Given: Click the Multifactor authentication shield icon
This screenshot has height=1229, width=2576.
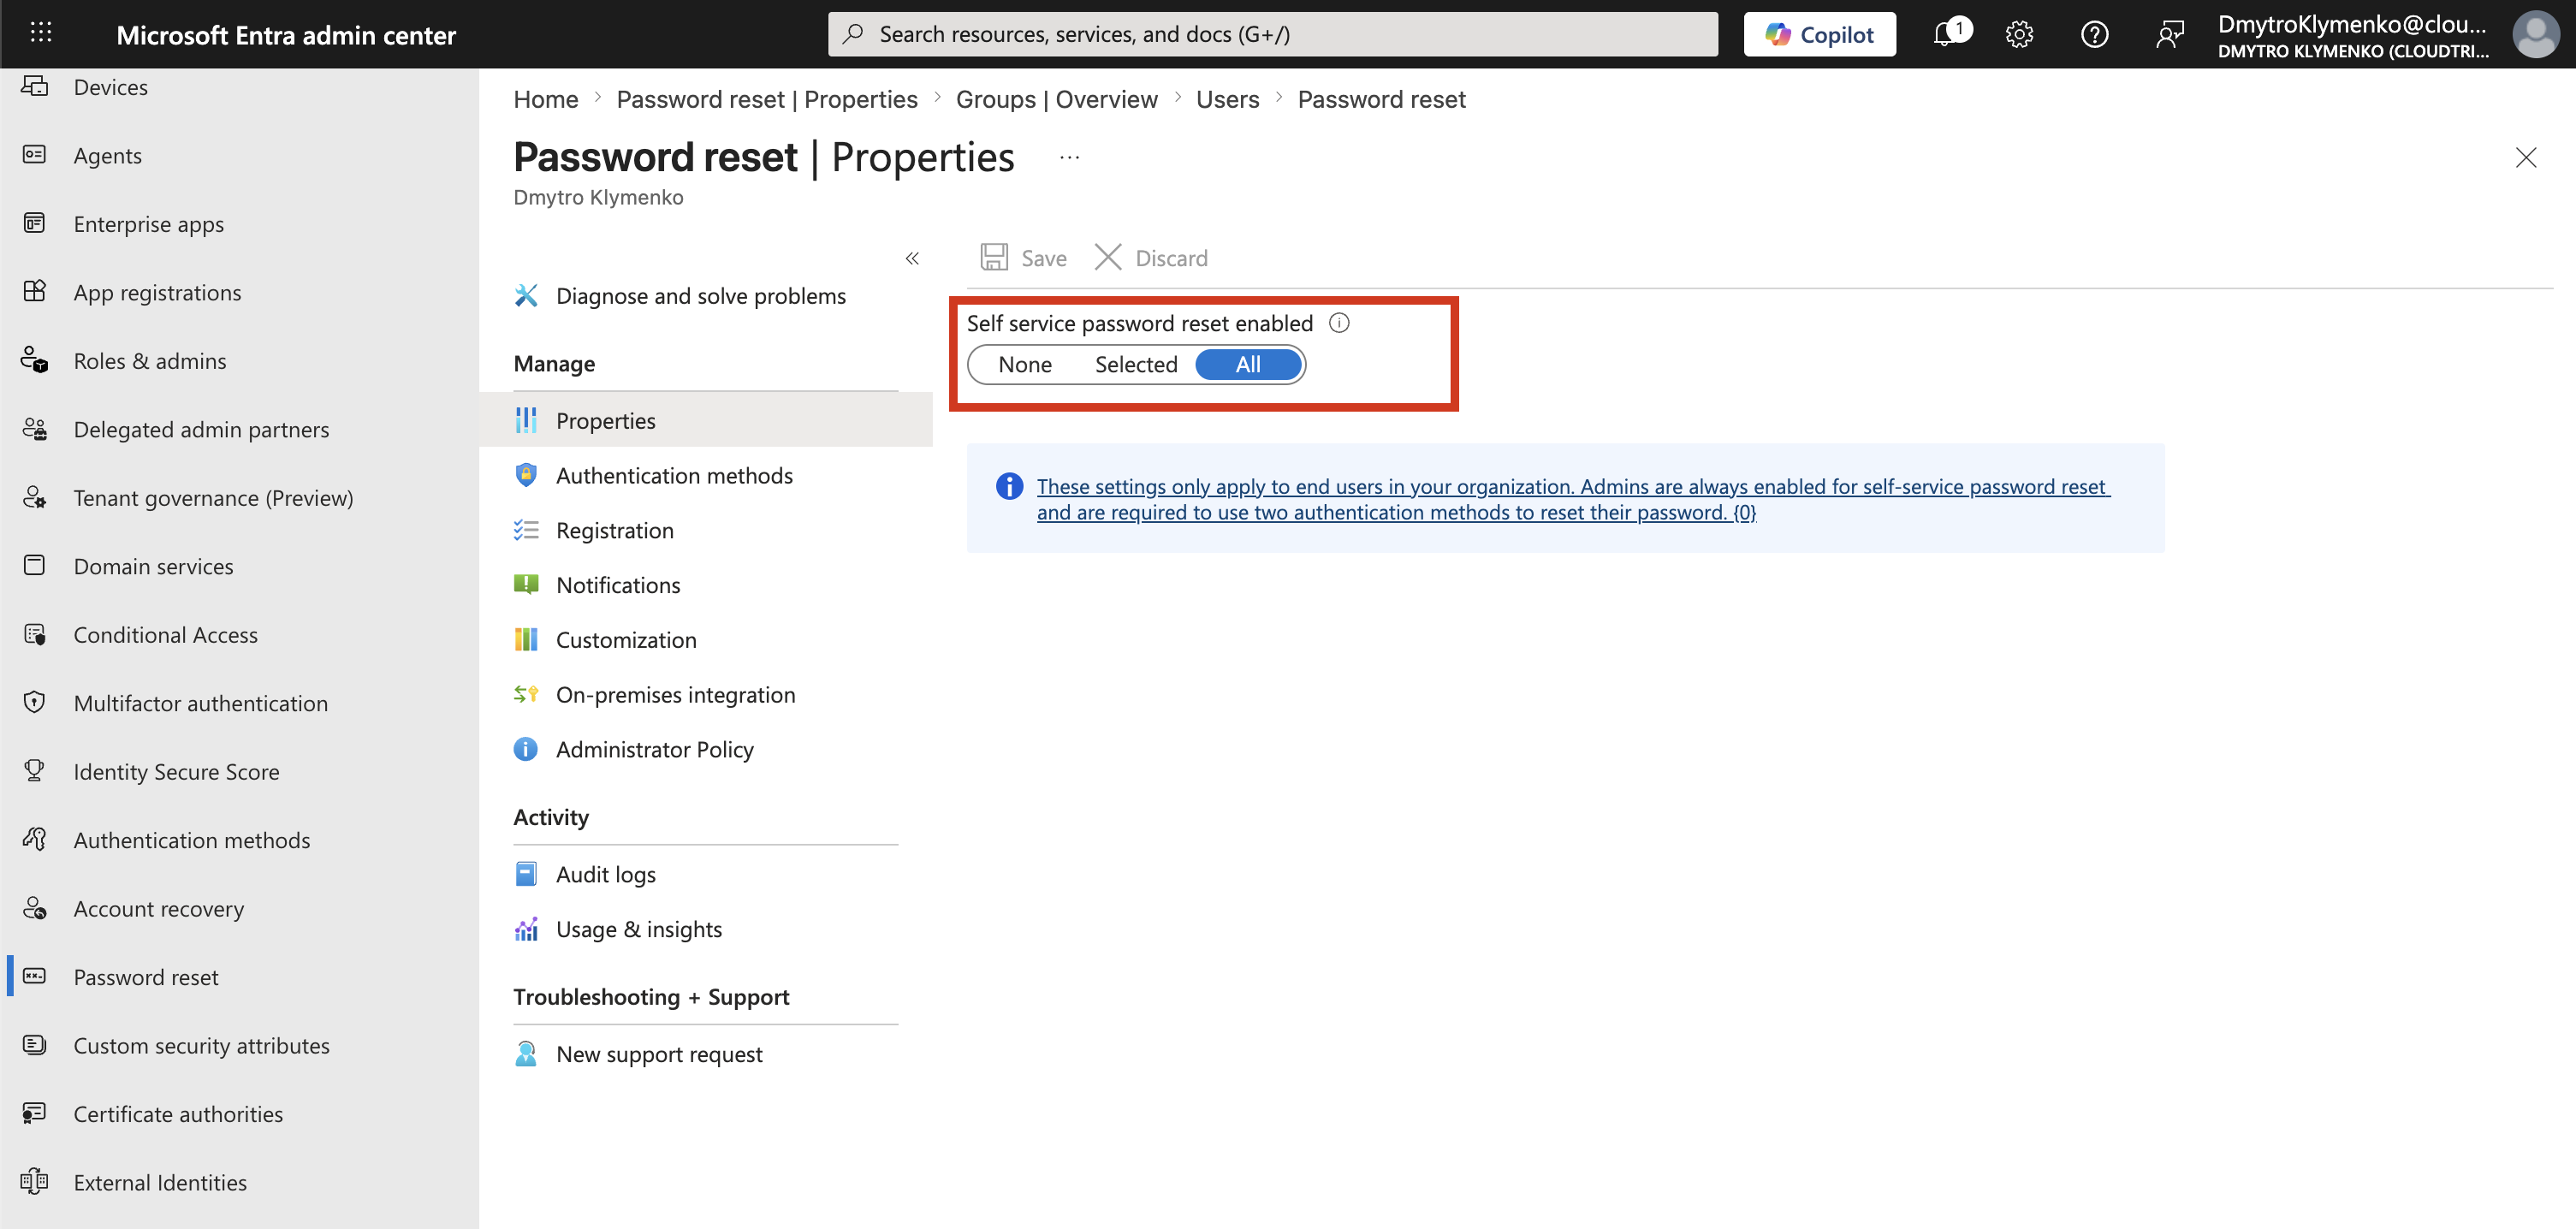Looking at the screenshot, I should point(35,703).
